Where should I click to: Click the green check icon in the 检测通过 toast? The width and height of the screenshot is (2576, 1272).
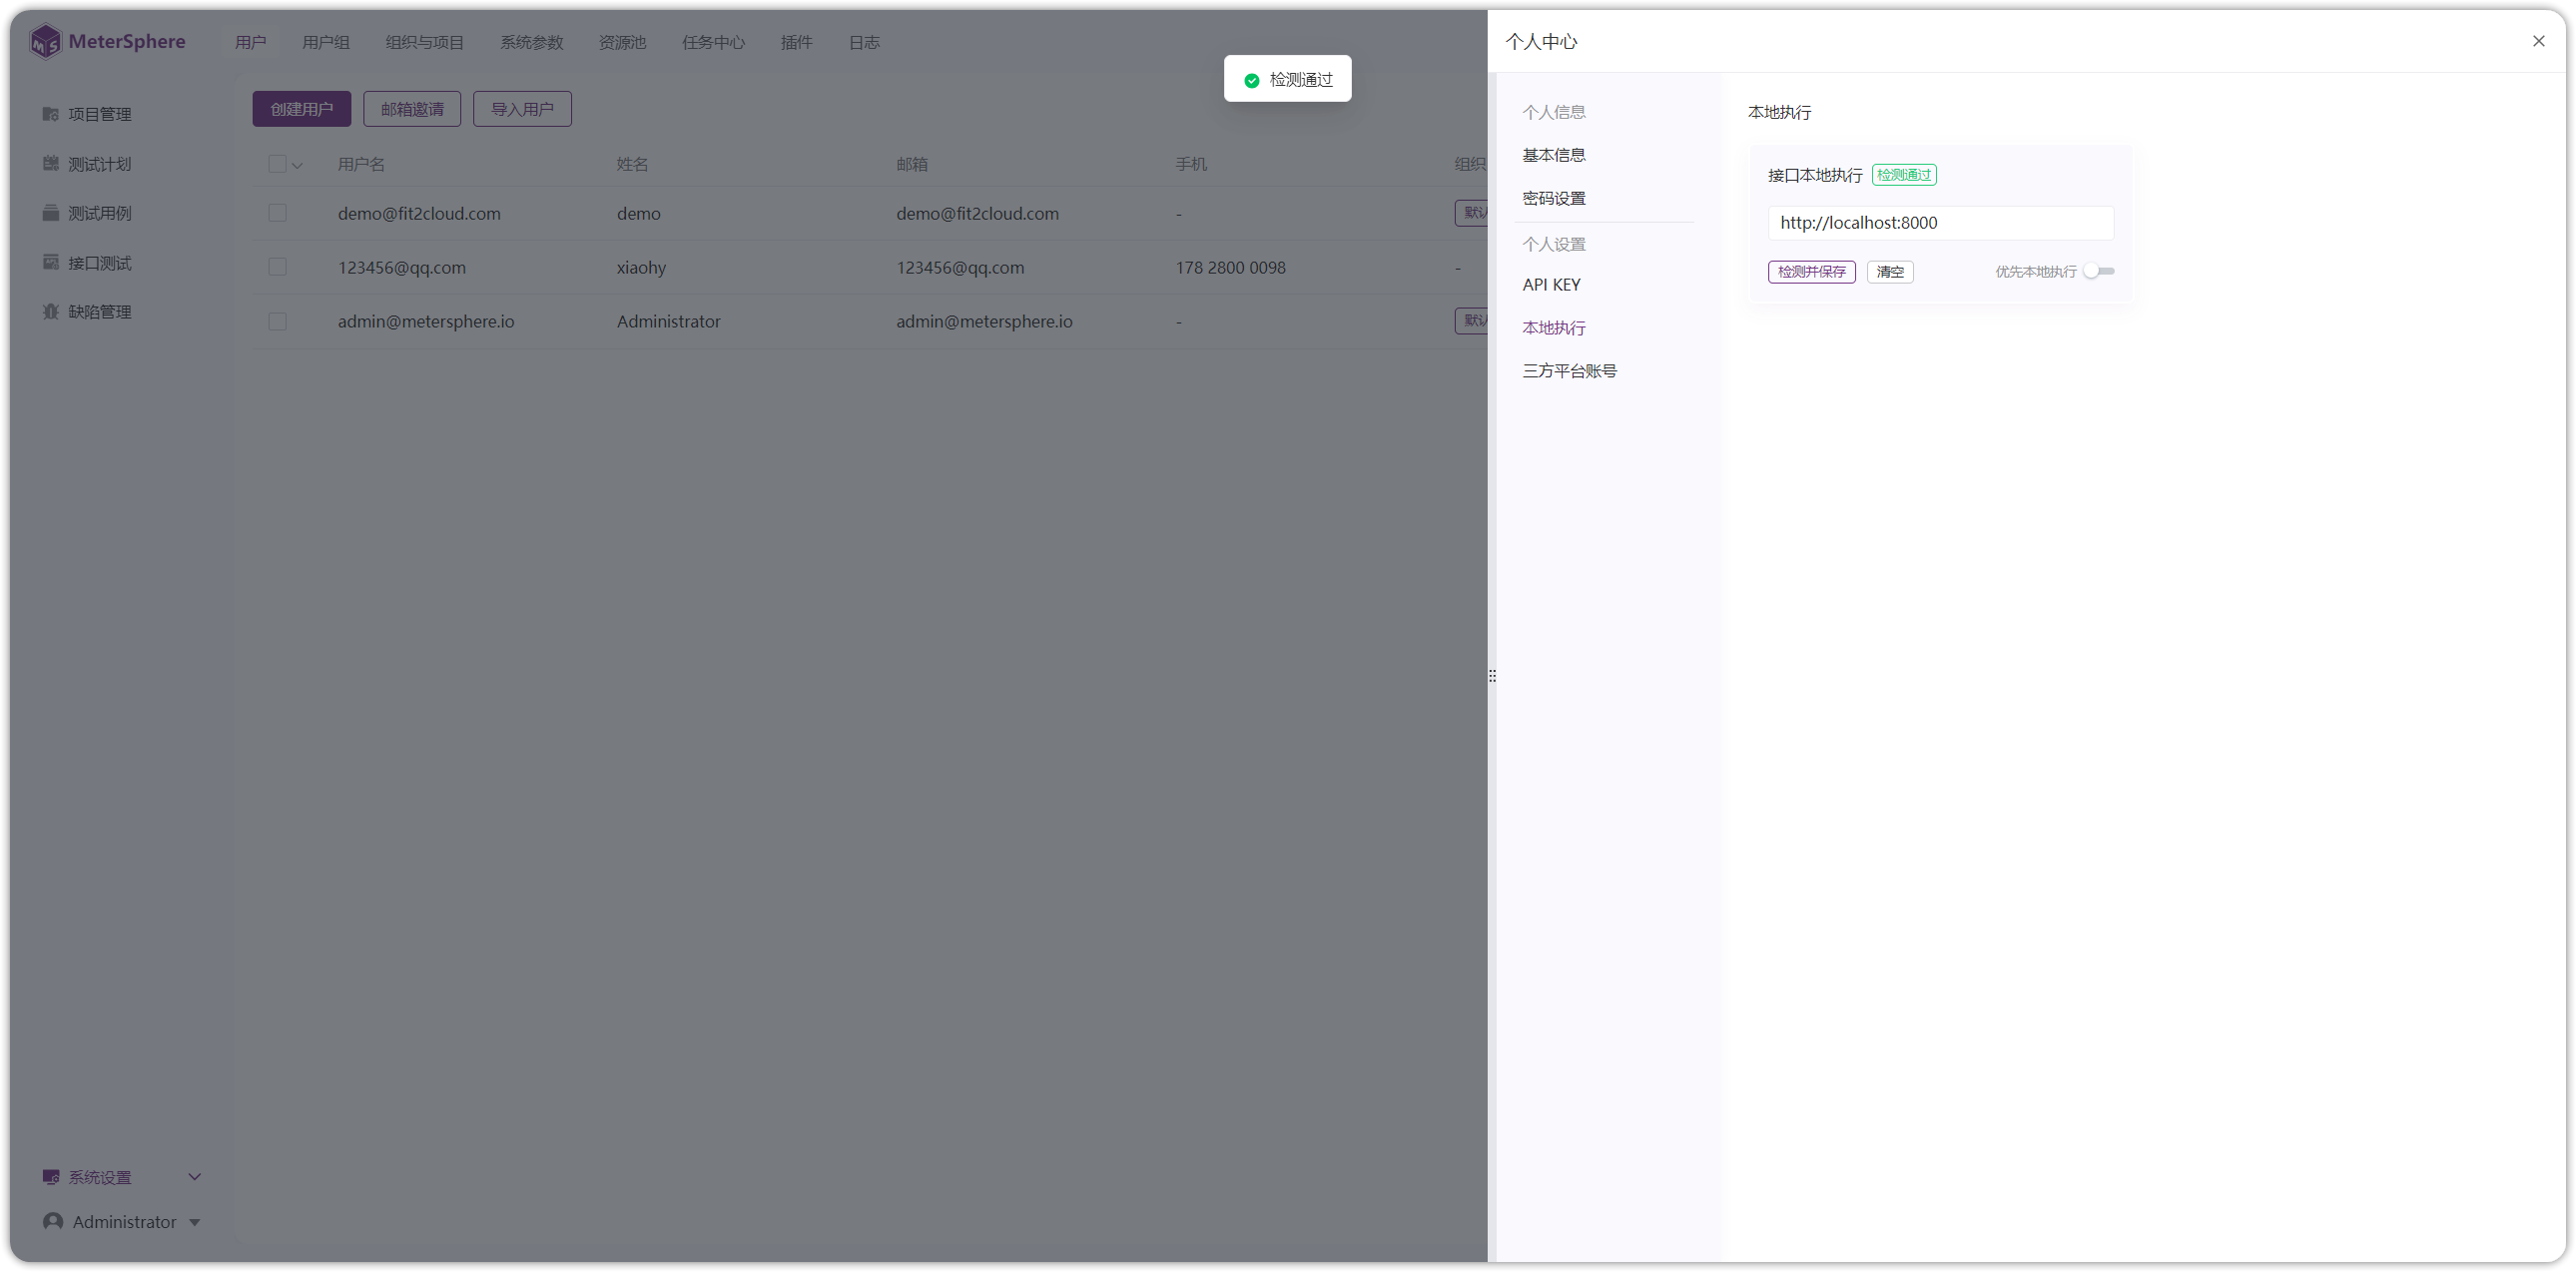coord(1251,80)
